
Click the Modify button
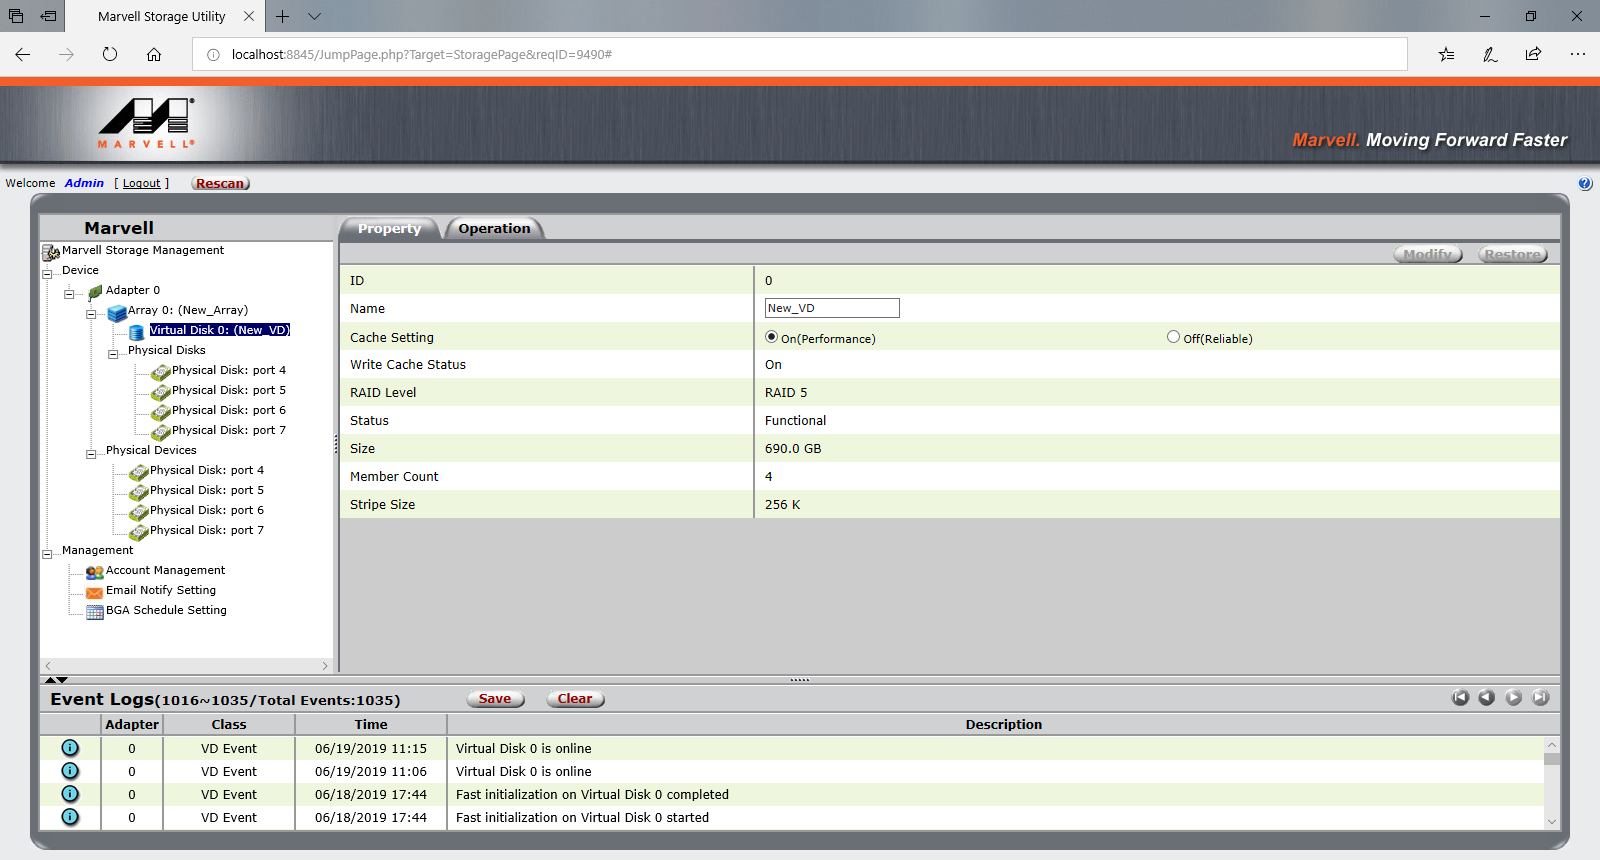pos(1428,255)
